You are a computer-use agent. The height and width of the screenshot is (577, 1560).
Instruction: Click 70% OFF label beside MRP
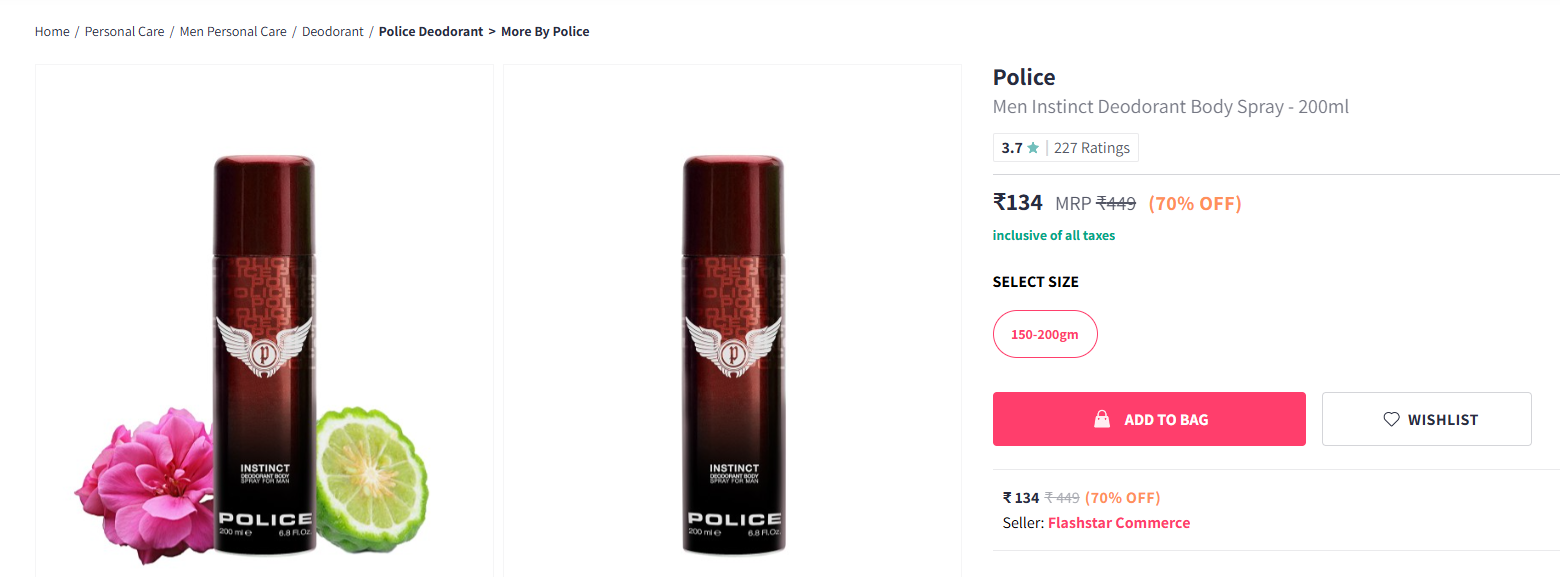(x=1194, y=204)
